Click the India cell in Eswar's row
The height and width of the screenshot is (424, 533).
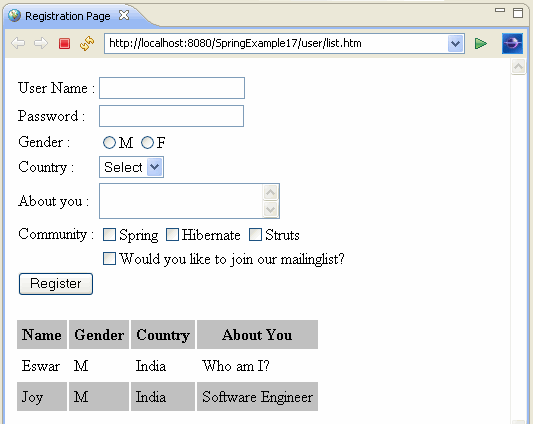pos(163,366)
